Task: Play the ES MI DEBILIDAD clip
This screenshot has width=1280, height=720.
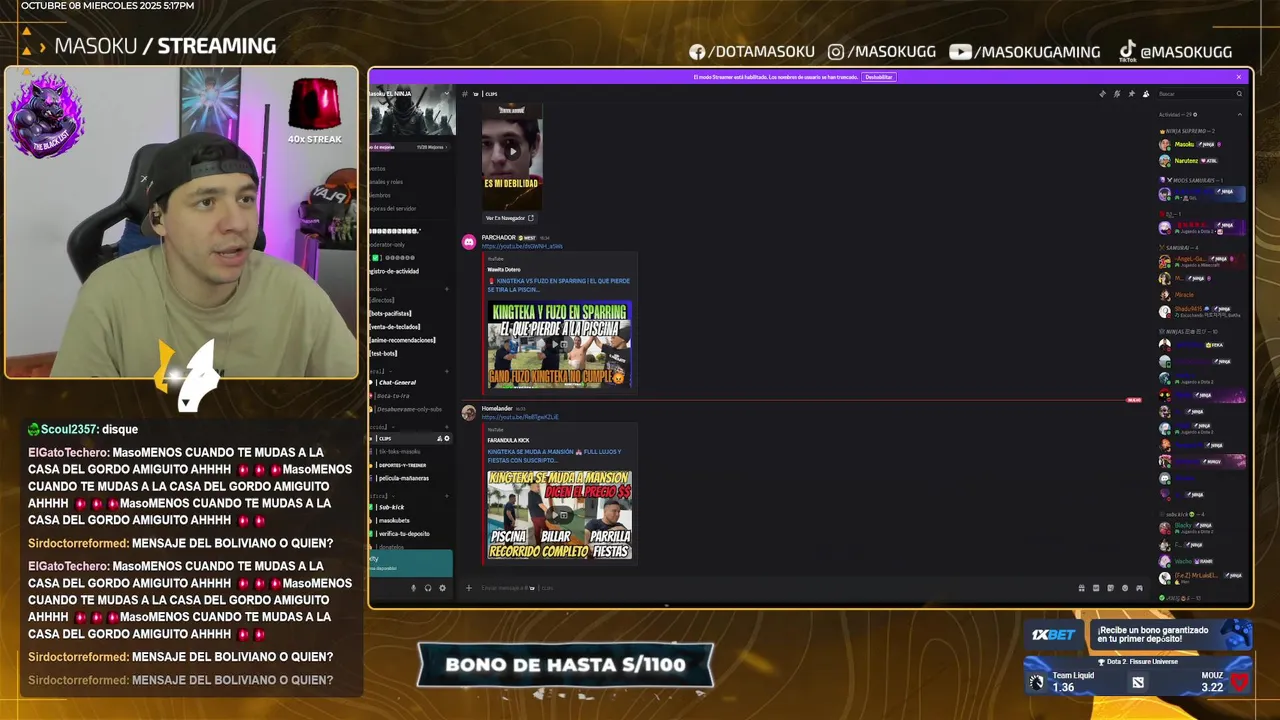Action: point(512,152)
